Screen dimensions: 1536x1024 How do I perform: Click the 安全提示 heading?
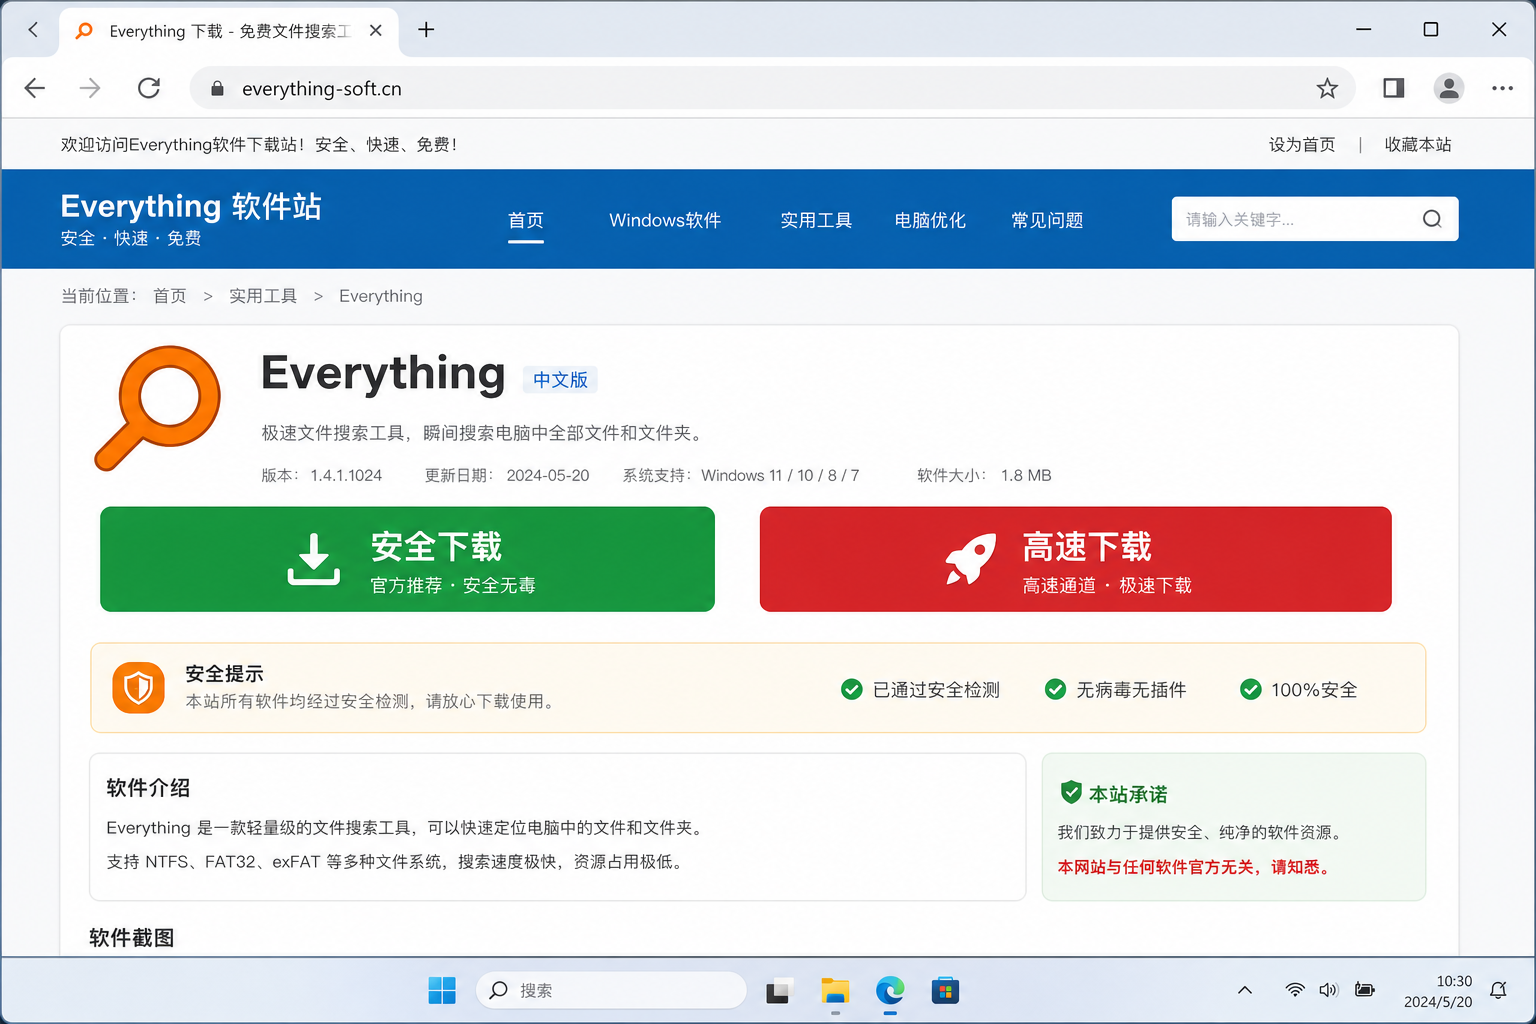[225, 674]
